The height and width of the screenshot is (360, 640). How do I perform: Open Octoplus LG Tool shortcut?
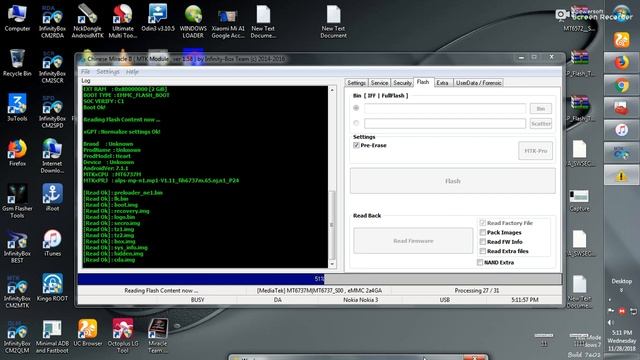pyautogui.click(x=122, y=336)
